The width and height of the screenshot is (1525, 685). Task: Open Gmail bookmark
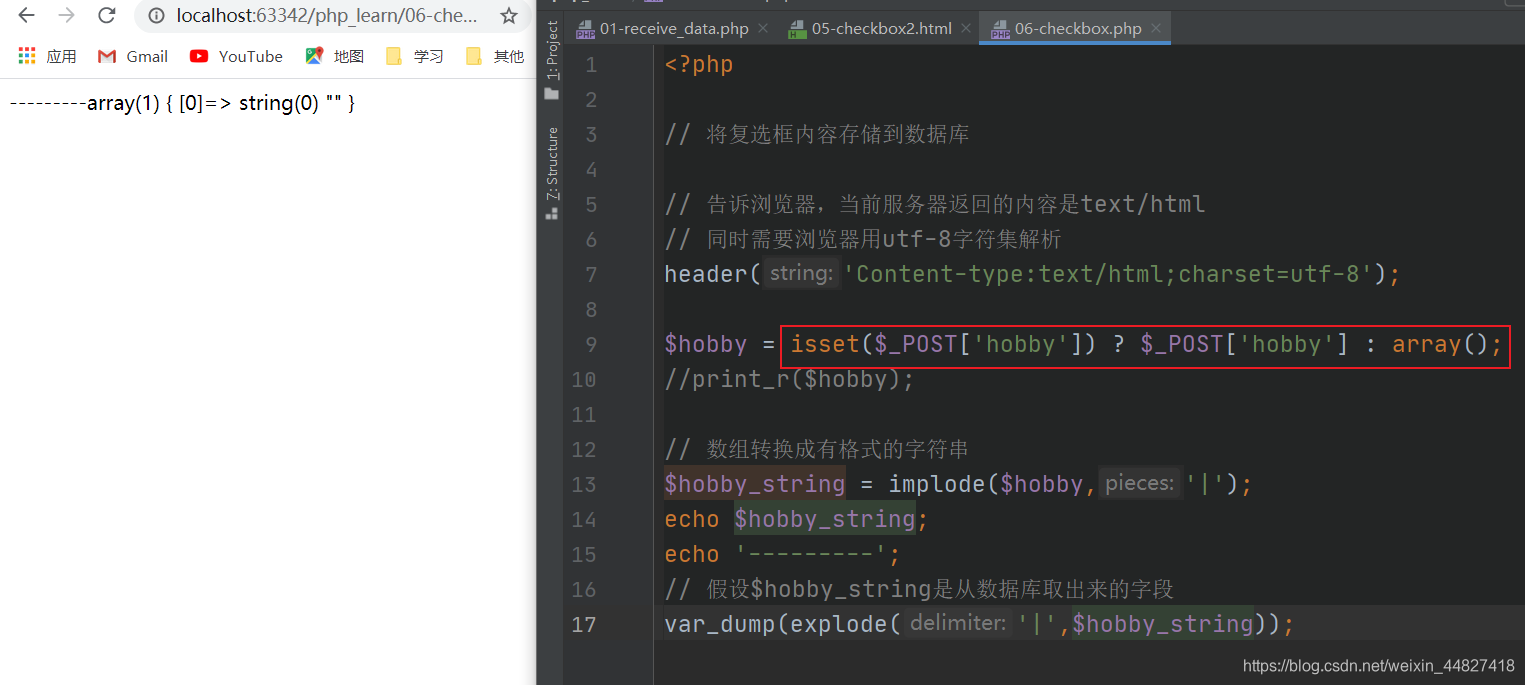(x=133, y=56)
